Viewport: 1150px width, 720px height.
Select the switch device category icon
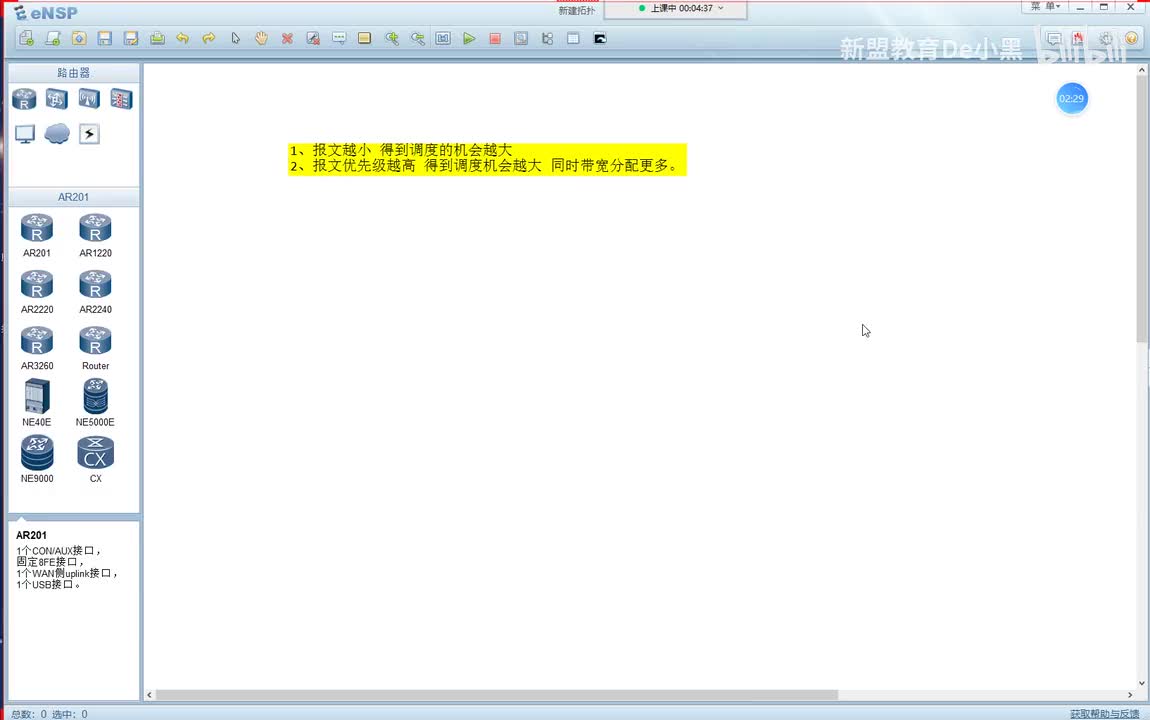(x=56, y=99)
